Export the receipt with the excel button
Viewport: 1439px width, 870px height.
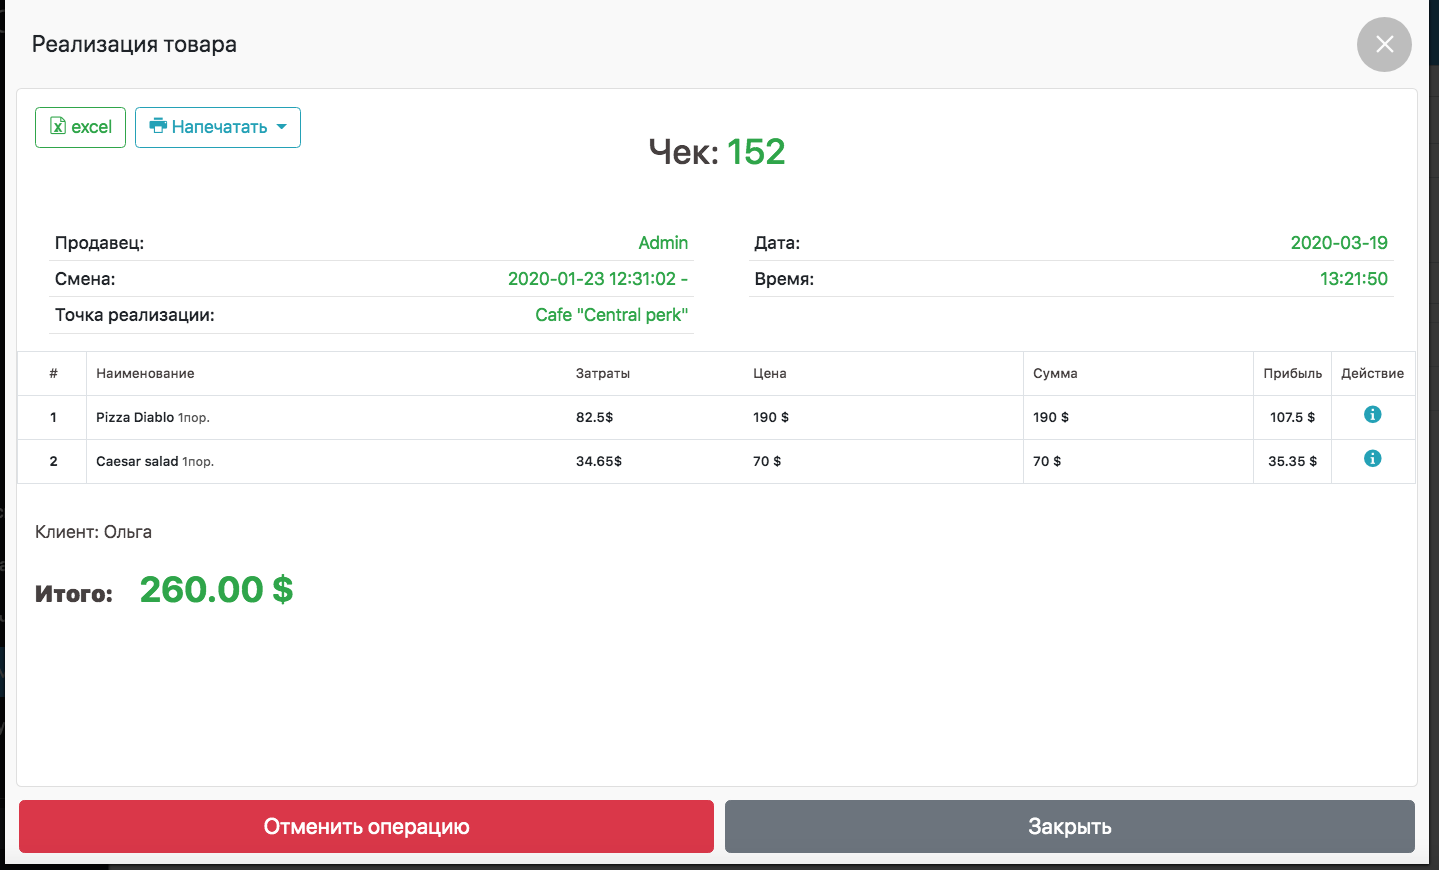(x=81, y=127)
